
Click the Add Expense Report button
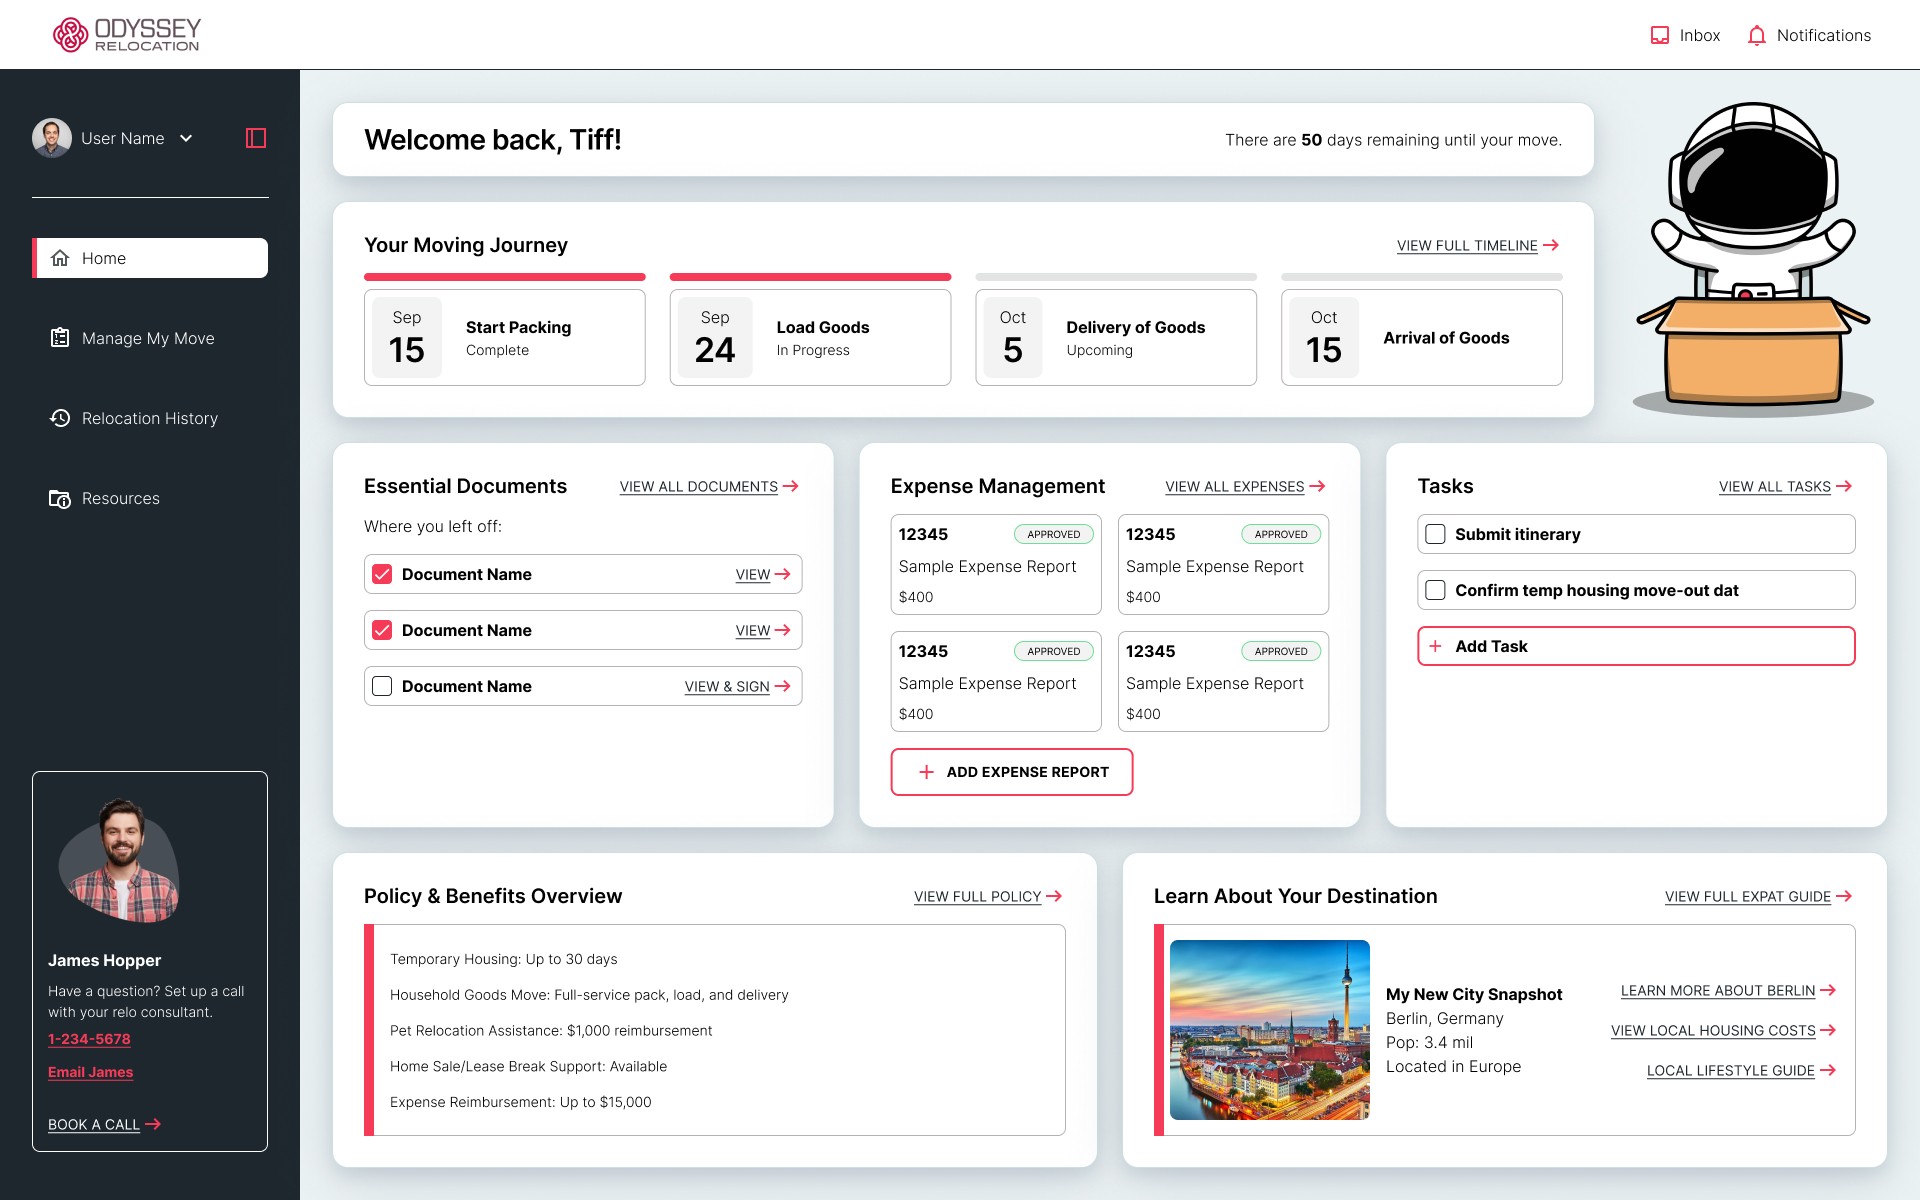[x=1011, y=772]
